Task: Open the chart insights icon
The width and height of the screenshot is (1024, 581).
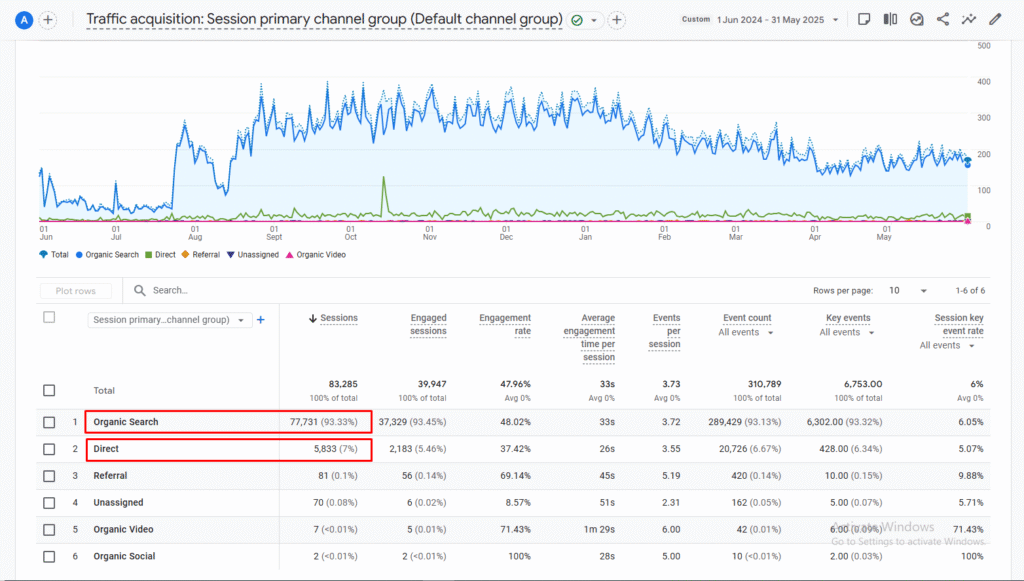Action: click(917, 20)
